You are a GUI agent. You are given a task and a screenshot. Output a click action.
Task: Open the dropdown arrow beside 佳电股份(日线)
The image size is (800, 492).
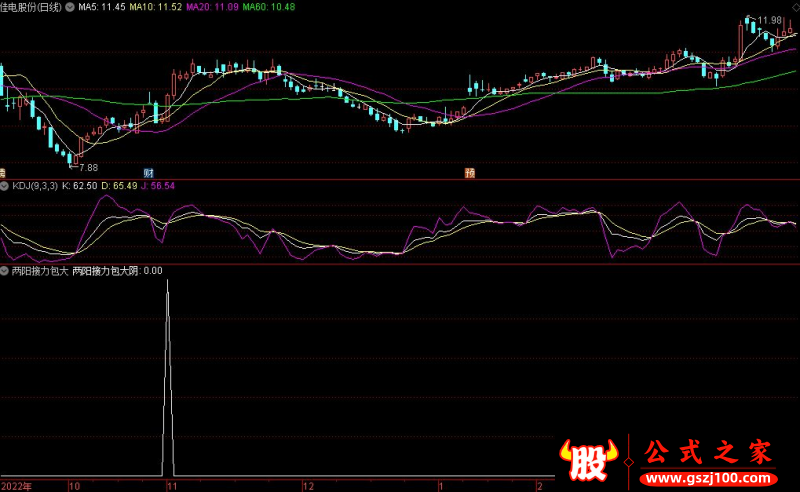[68, 6]
